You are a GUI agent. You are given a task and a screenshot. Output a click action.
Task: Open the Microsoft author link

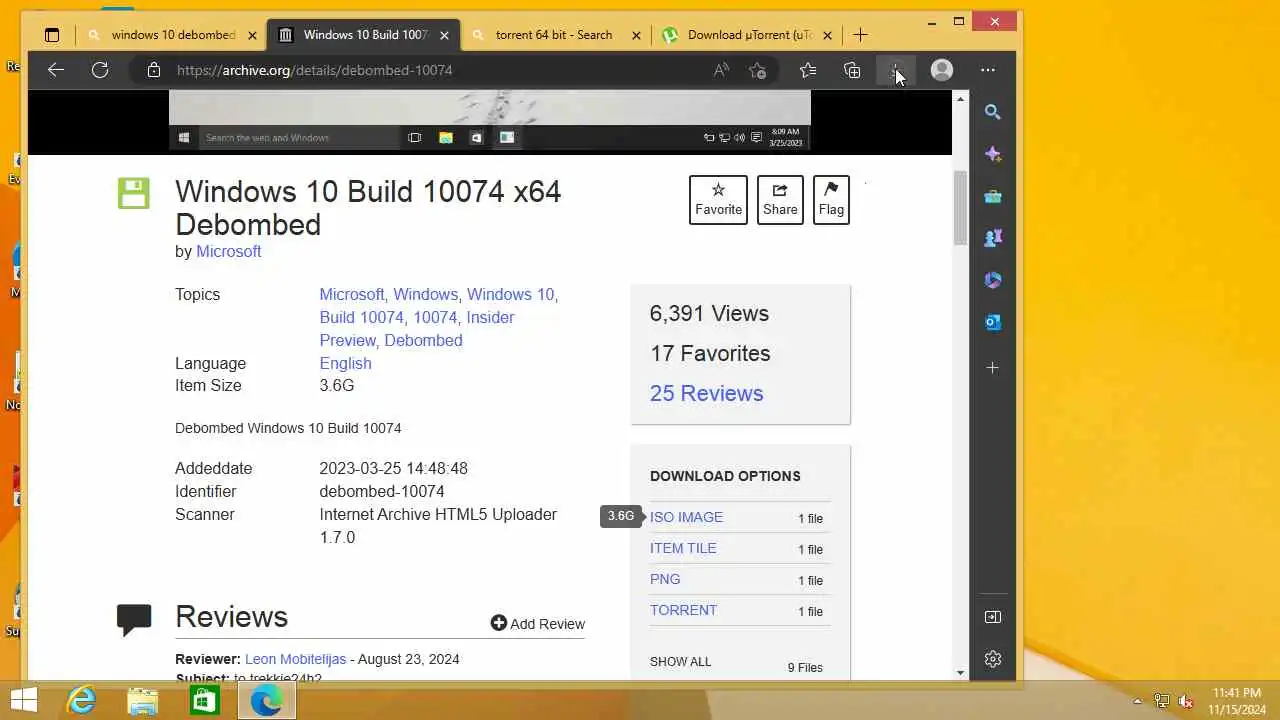(x=228, y=251)
